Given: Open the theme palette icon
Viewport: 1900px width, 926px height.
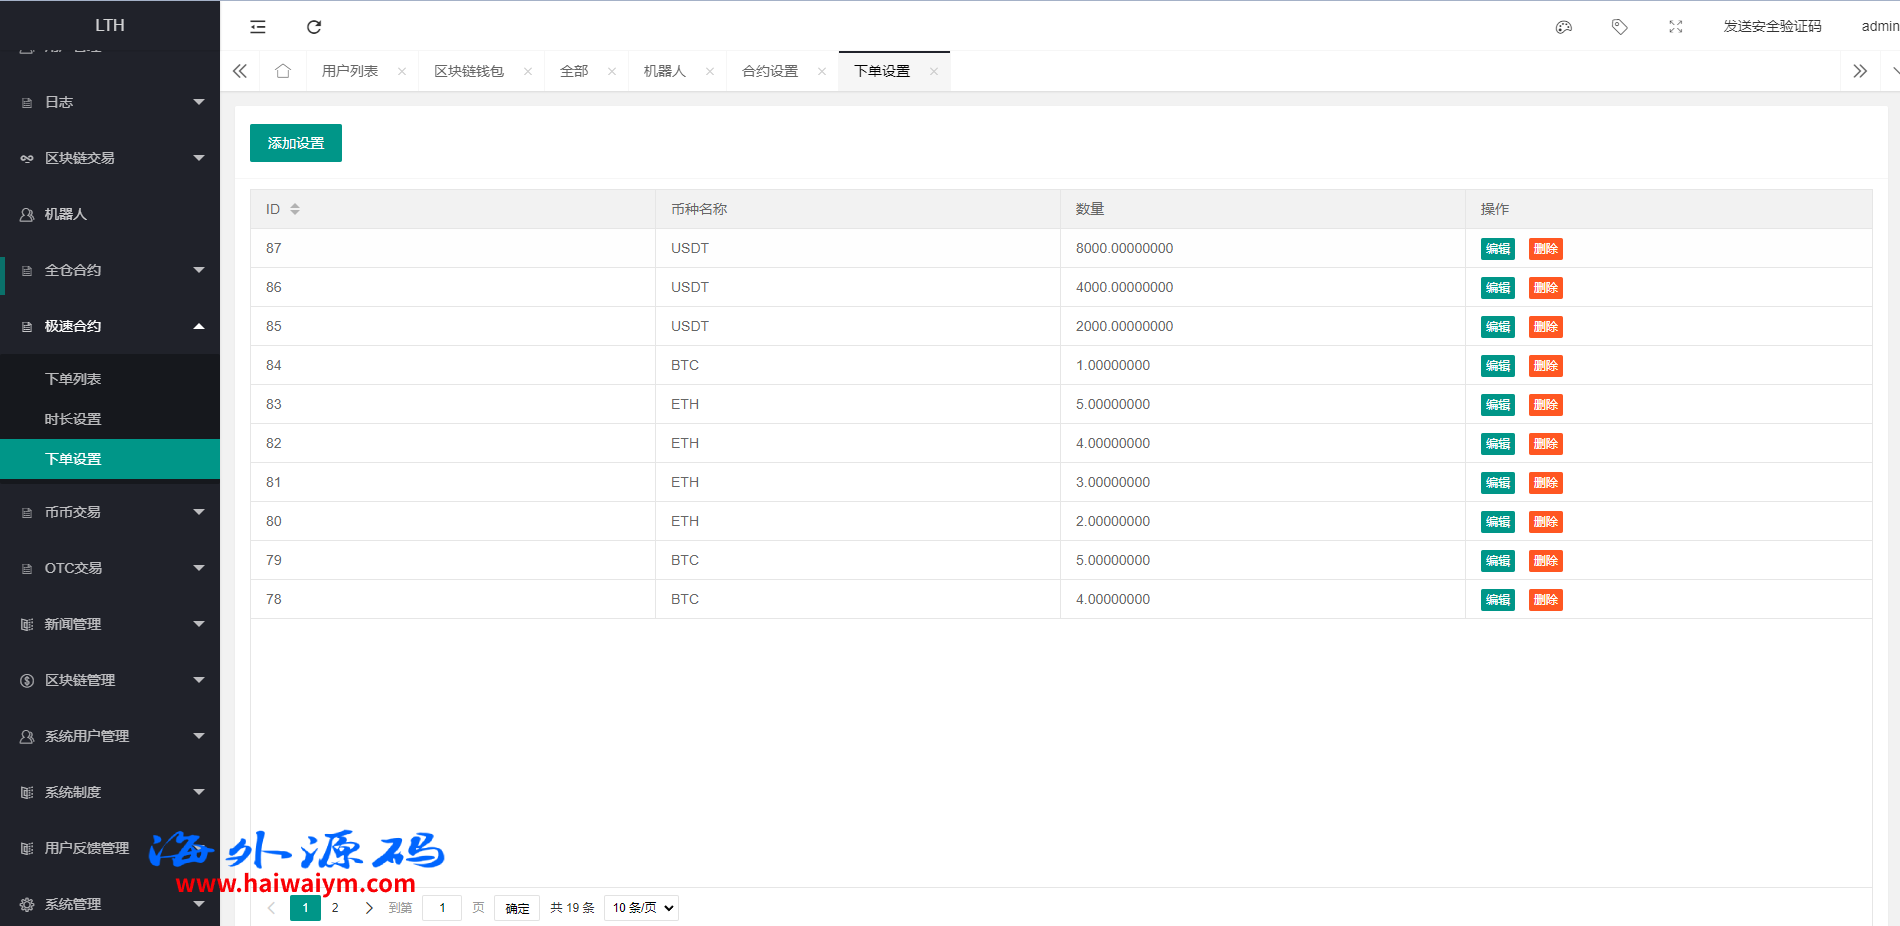Looking at the screenshot, I should click(x=1564, y=27).
